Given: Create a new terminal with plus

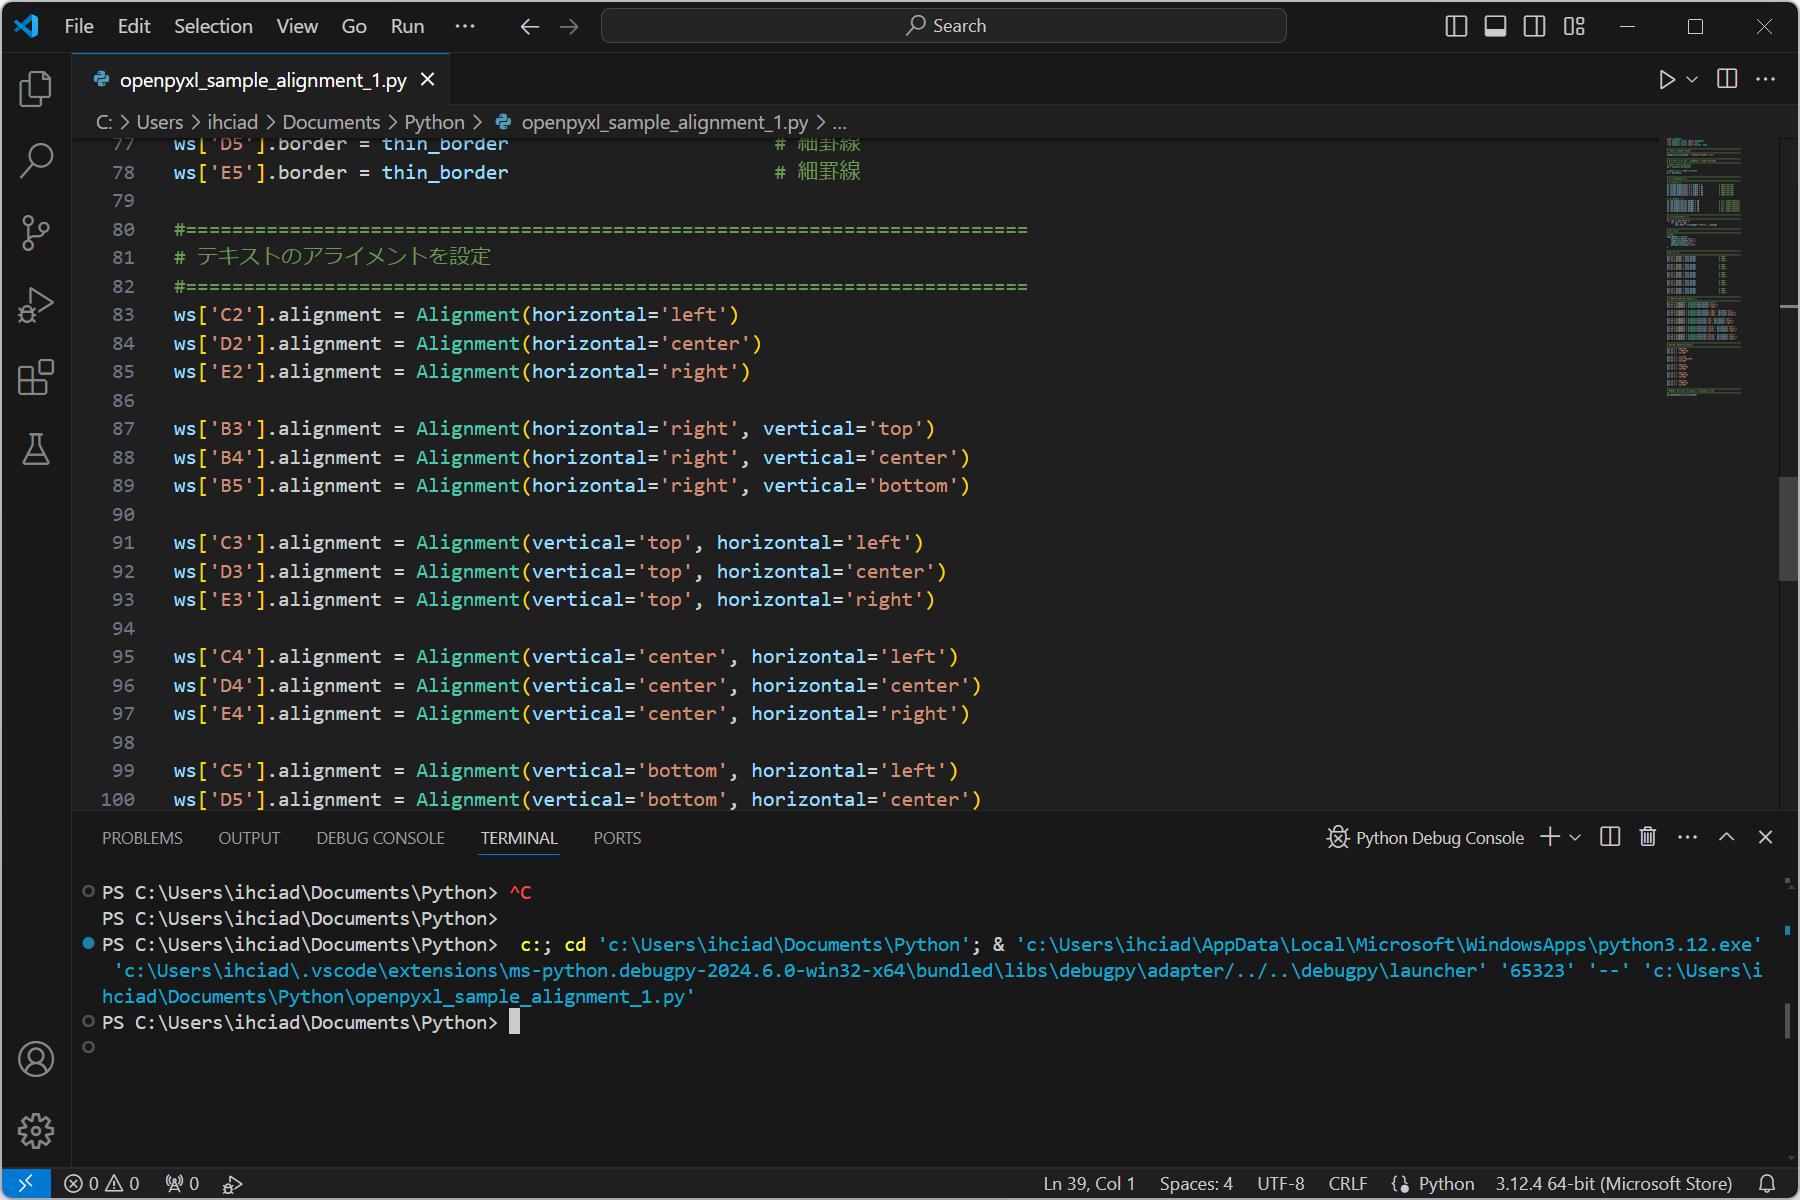Looking at the screenshot, I should click(1550, 837).
